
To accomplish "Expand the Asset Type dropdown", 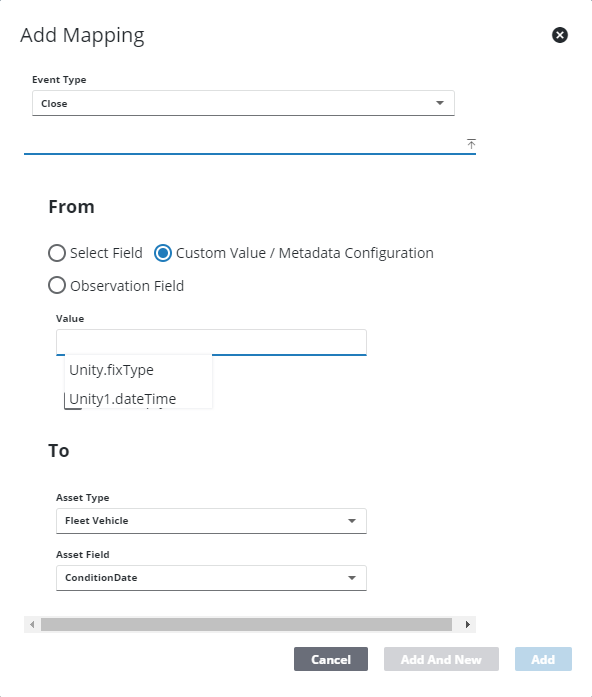I will pos(211,521).
